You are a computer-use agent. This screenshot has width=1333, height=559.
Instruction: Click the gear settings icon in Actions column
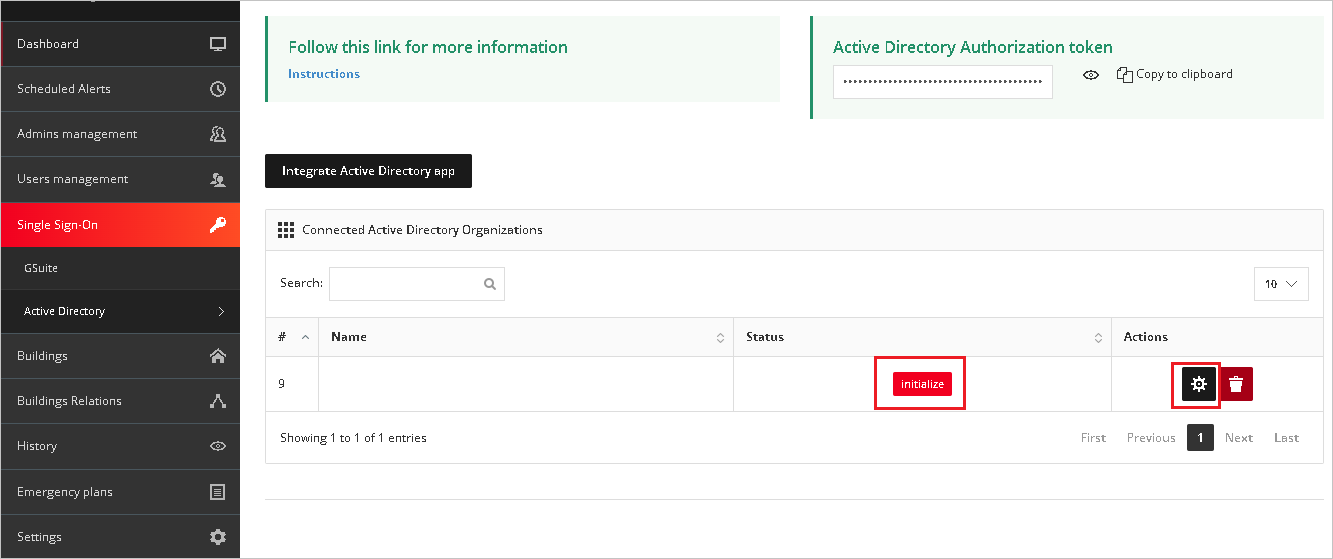point(1199,384)
